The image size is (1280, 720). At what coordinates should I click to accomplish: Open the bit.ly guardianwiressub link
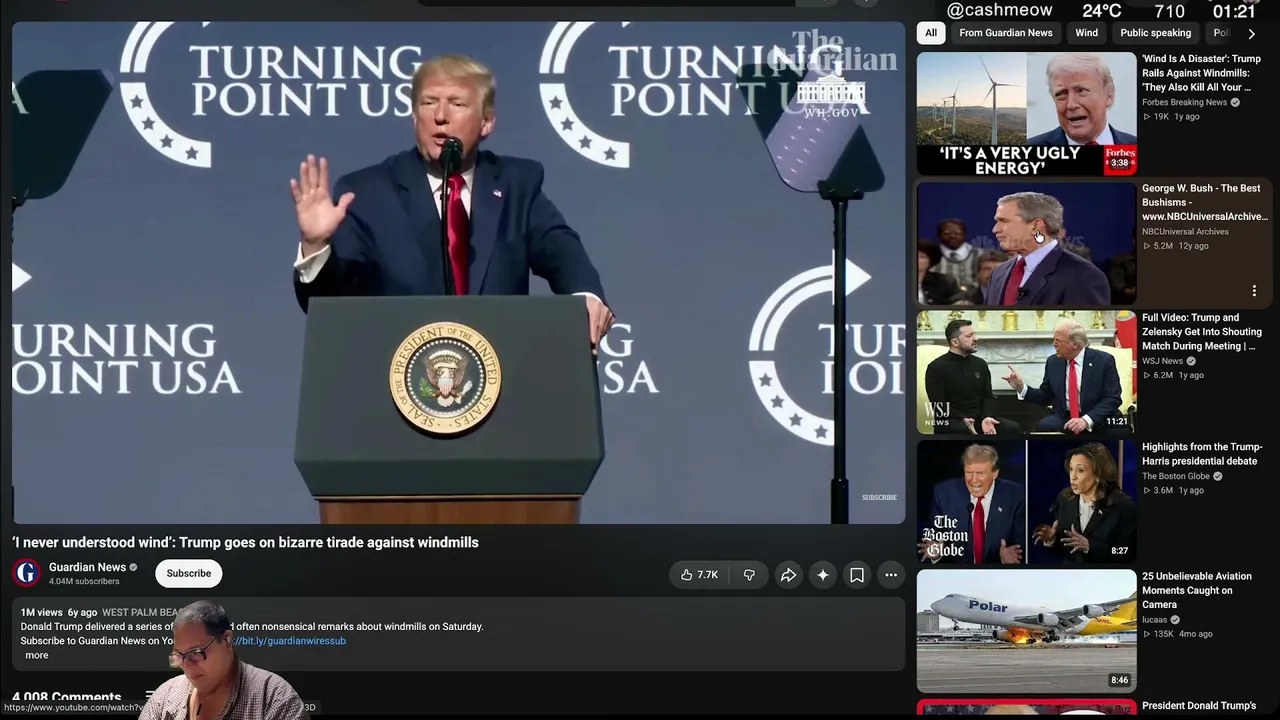290,641
